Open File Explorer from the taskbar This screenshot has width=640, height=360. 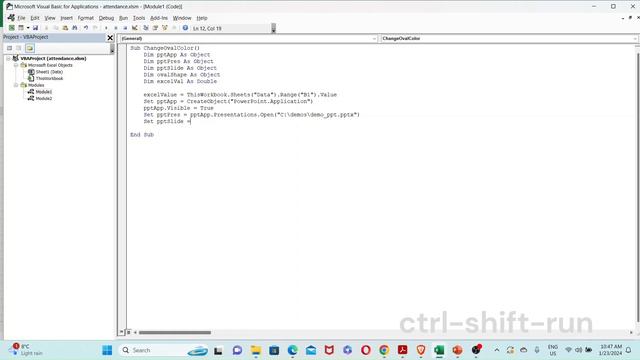pyautogui.click(x=256, y=350)
